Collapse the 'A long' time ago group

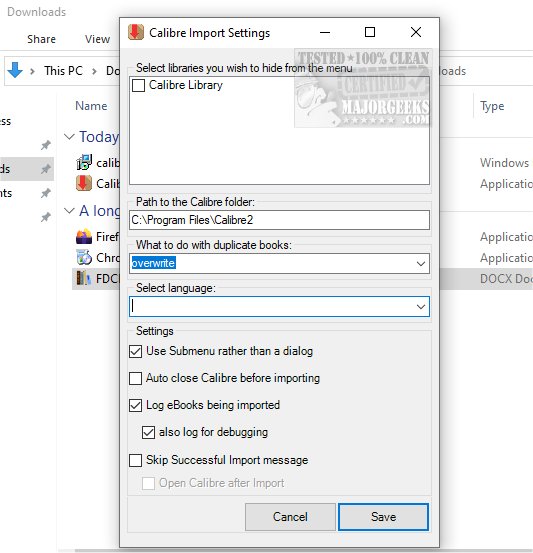pyautogui.click(x=69, y=211)
